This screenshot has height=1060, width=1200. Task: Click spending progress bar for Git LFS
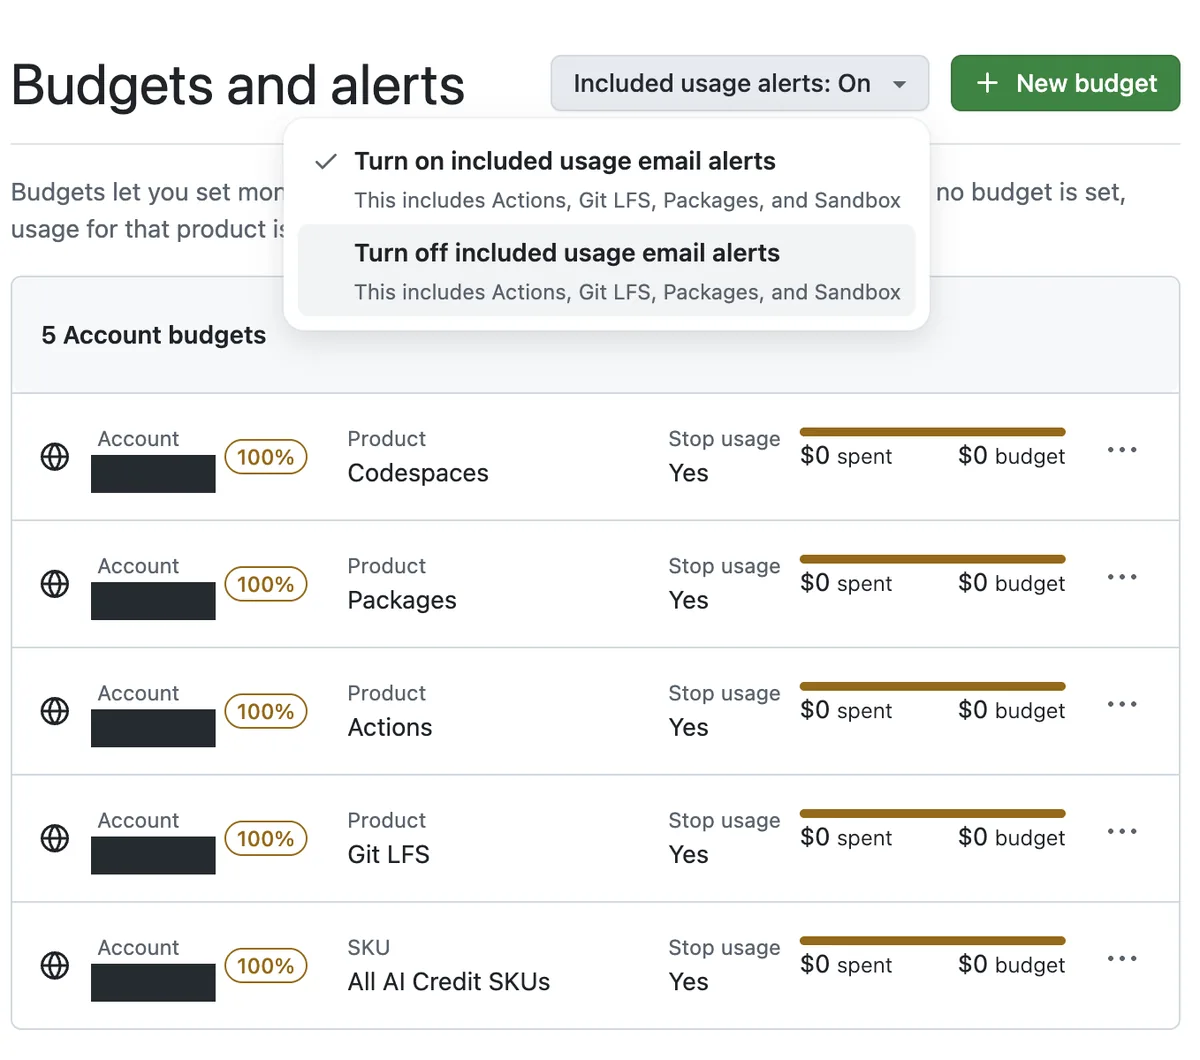tap(933, 813)
